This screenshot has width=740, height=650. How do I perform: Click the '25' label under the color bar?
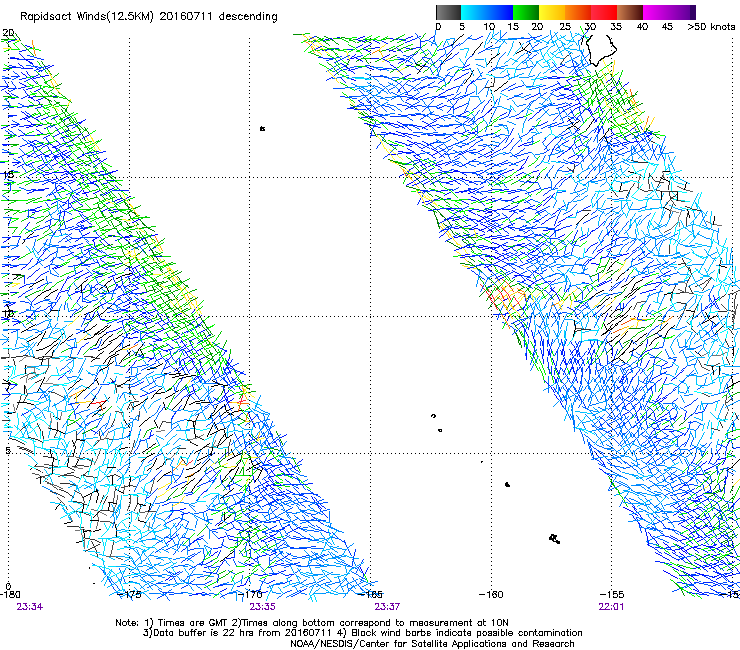(565, 27)
